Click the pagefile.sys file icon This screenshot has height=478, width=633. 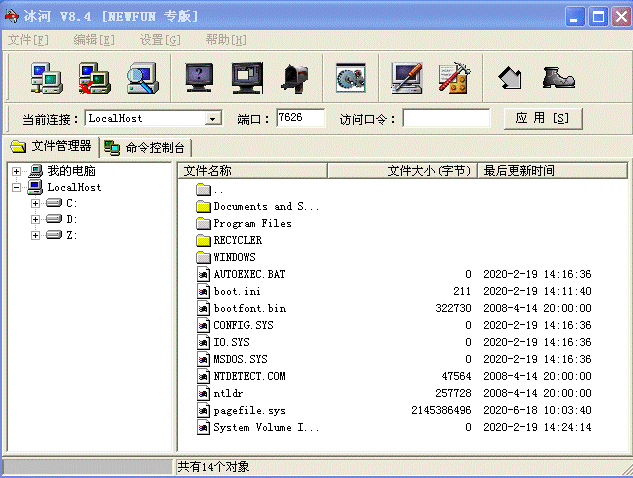click(x=203, y=410)
